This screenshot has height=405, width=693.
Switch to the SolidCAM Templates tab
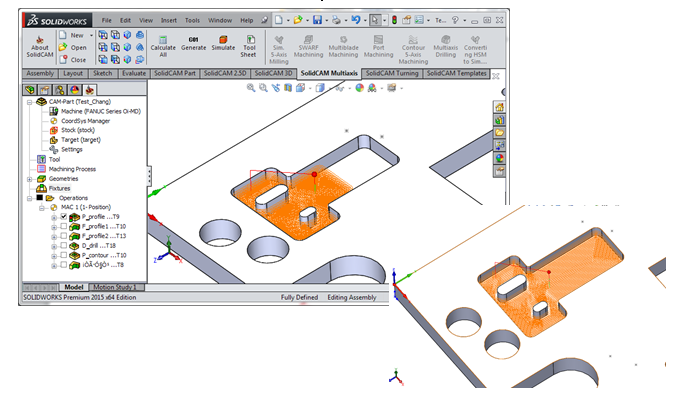tap(457, 73)
